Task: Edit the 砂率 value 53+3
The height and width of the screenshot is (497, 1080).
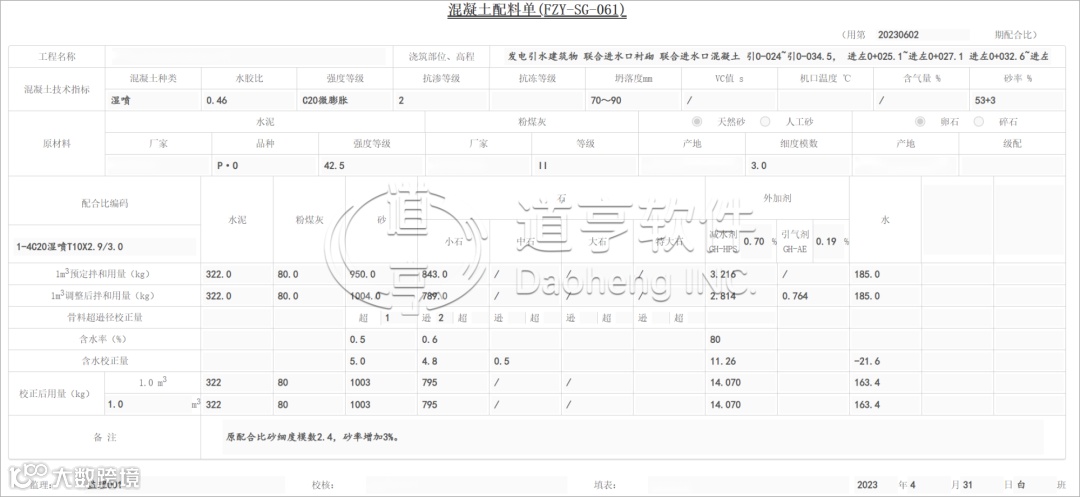Action: pyautogui.click(x=1017, y=101)
